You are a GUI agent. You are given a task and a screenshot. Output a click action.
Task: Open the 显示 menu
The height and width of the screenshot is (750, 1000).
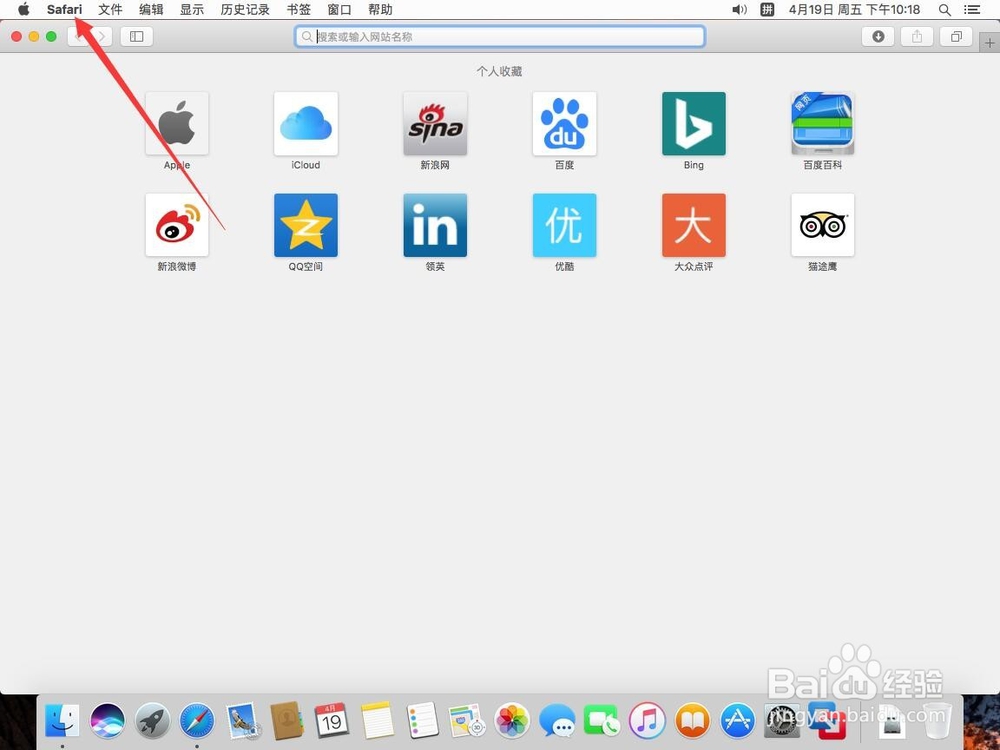[x=192, y=9]
